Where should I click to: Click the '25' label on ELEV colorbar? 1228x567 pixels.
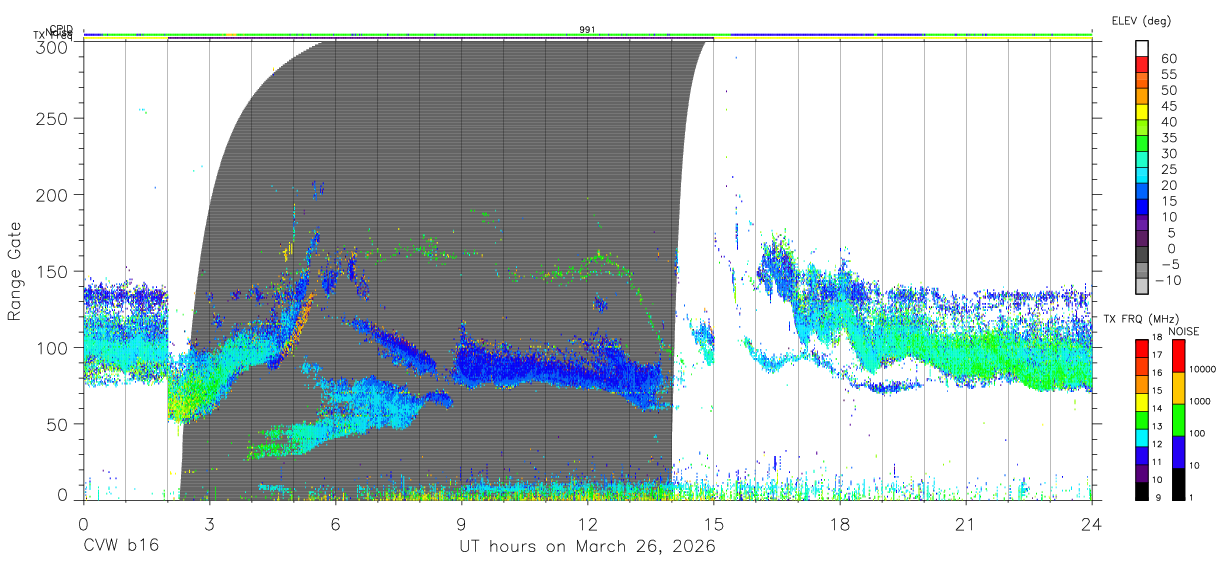[1168, 169]
